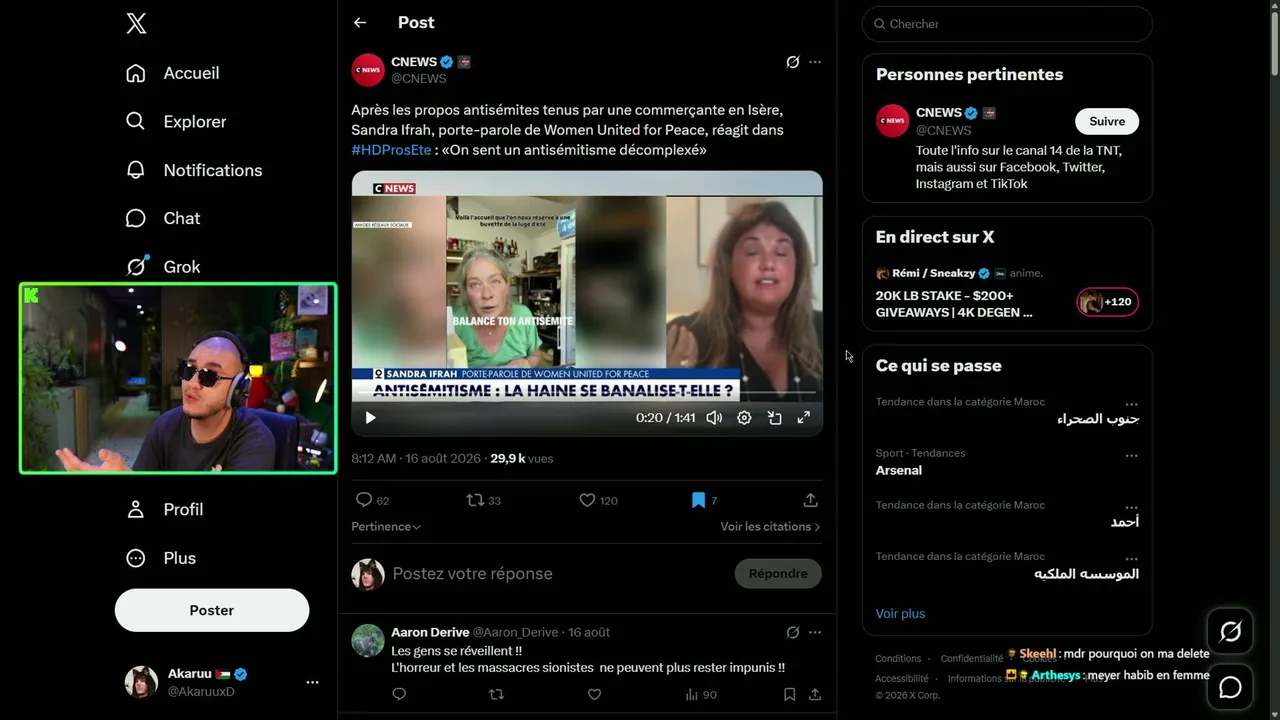This screenshot has width=1280, height=720.
Task: Expand video to fullscreen
Action: coord(803,418)
